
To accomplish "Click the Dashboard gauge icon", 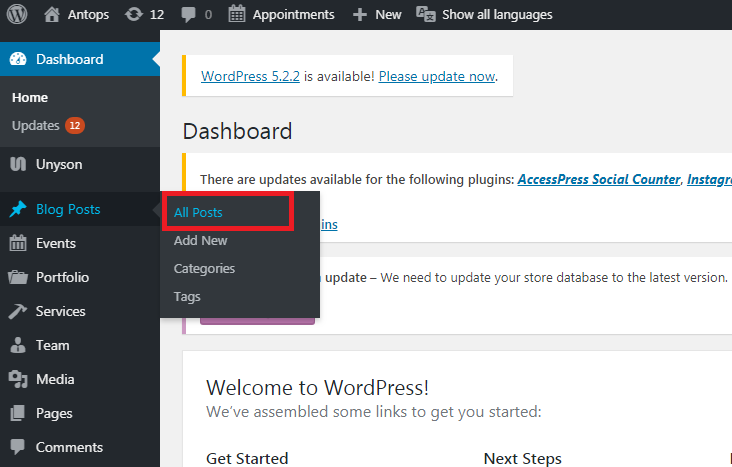I will click(x=18, y=59).
